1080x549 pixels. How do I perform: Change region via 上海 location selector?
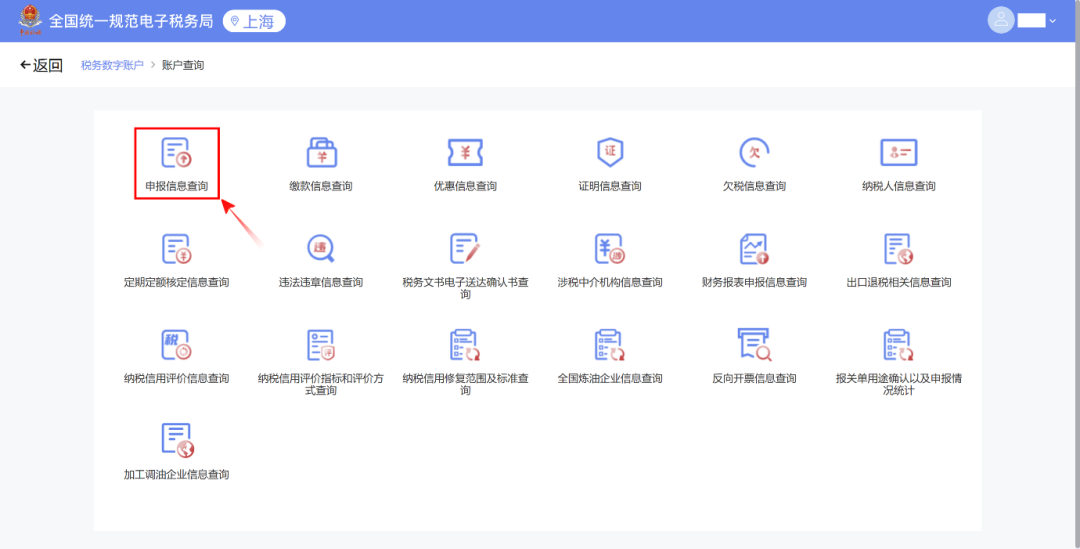point(254,21)
